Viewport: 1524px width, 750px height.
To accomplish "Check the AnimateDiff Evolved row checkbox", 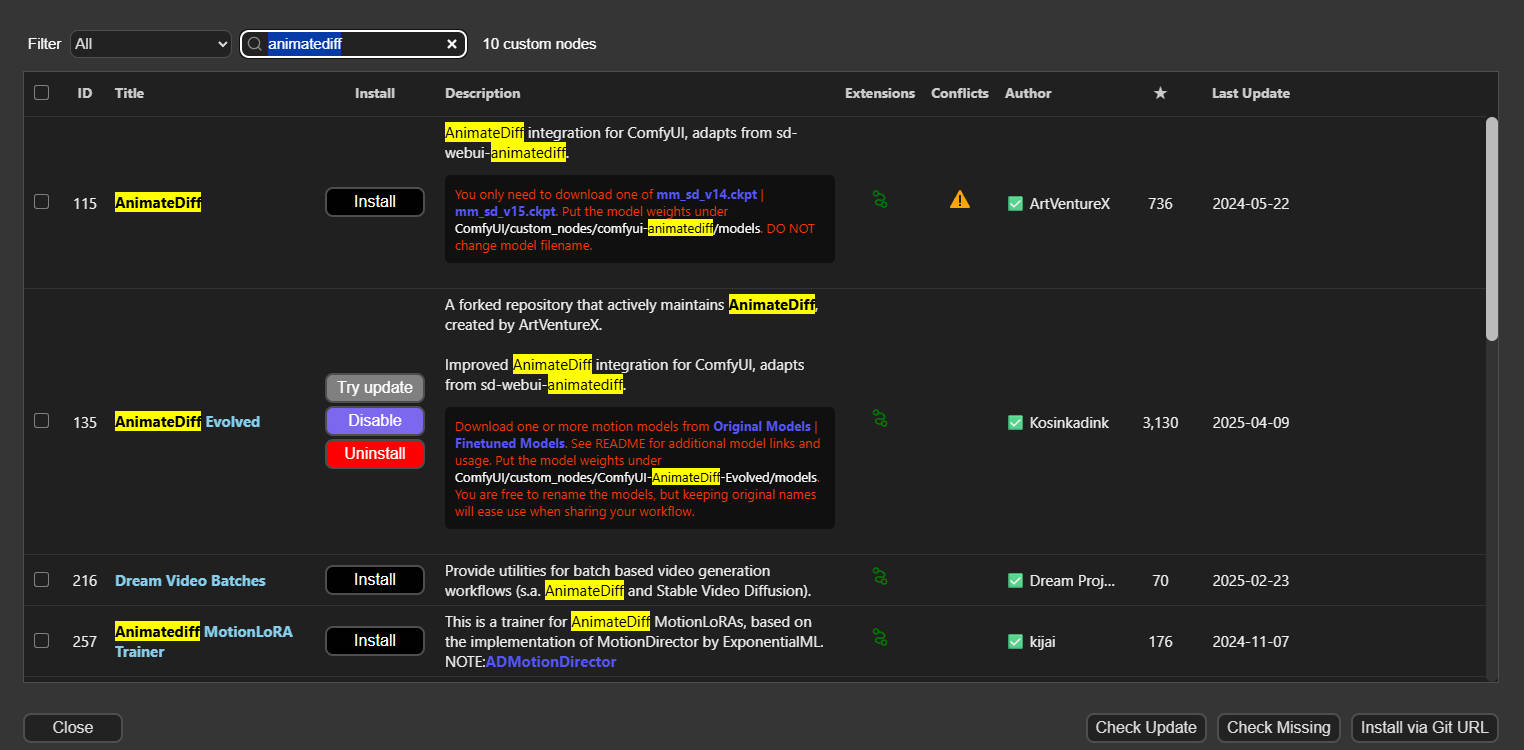I will tap(41, 420).
